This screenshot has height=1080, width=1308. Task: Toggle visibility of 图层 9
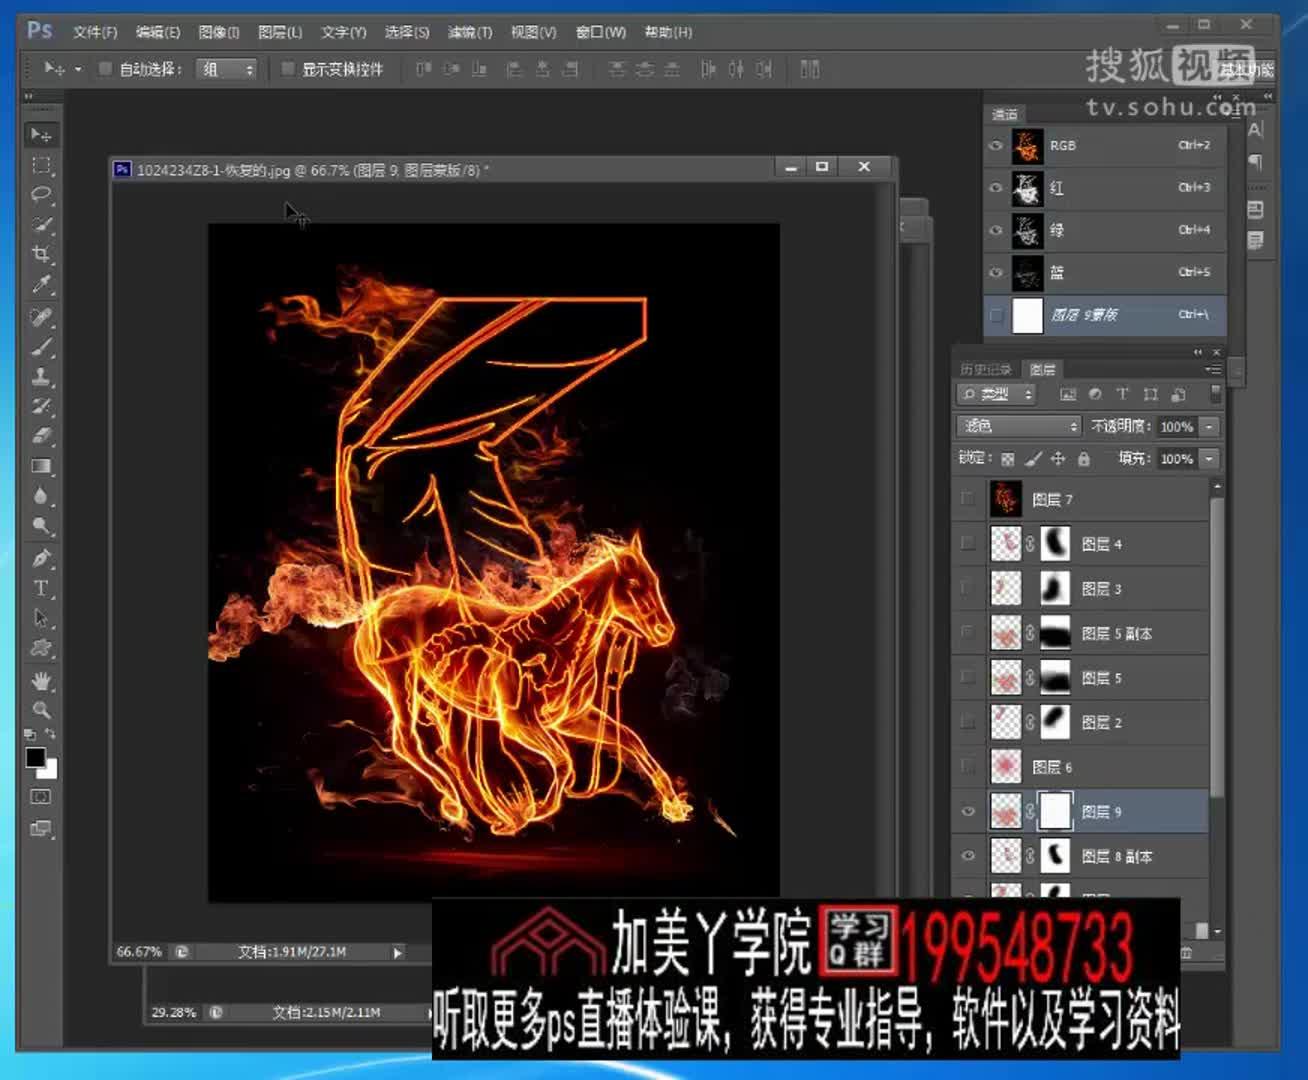[967, 811]
